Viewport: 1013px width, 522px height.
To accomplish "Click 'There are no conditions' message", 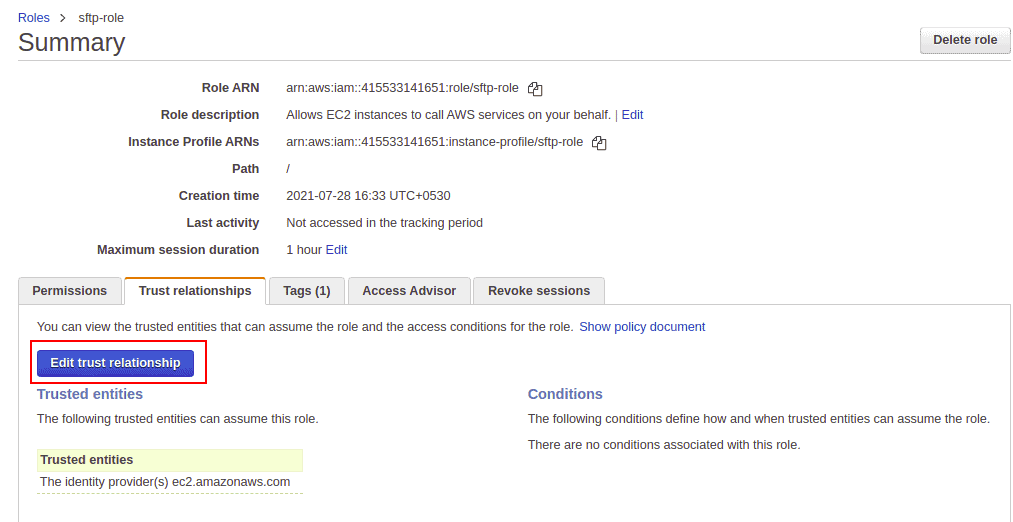I will [664, 445].
